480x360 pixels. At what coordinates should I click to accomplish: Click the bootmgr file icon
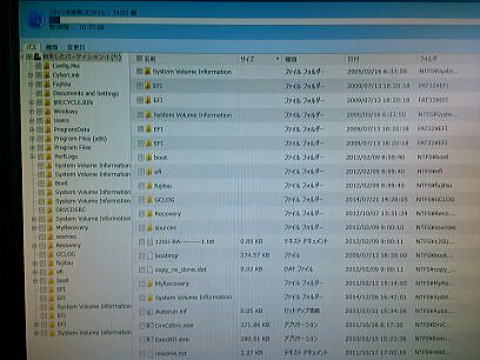pyautogui.click(x=150, y=256)
